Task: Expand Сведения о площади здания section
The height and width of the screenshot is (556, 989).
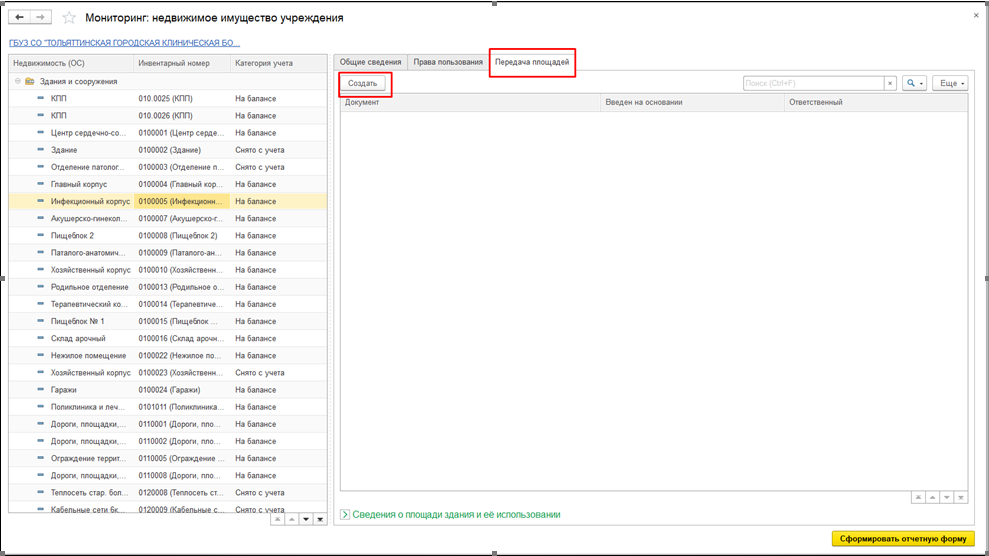Action: point(345,514)
